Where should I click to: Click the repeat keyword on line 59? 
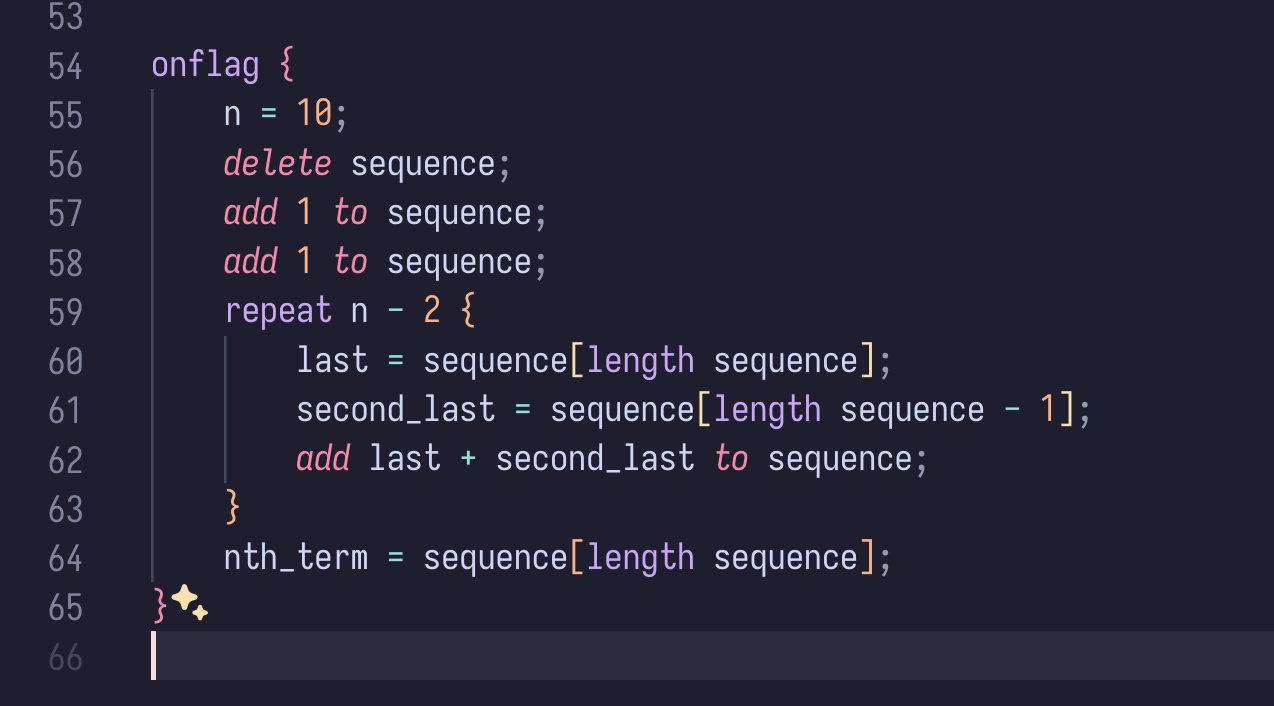278,311
